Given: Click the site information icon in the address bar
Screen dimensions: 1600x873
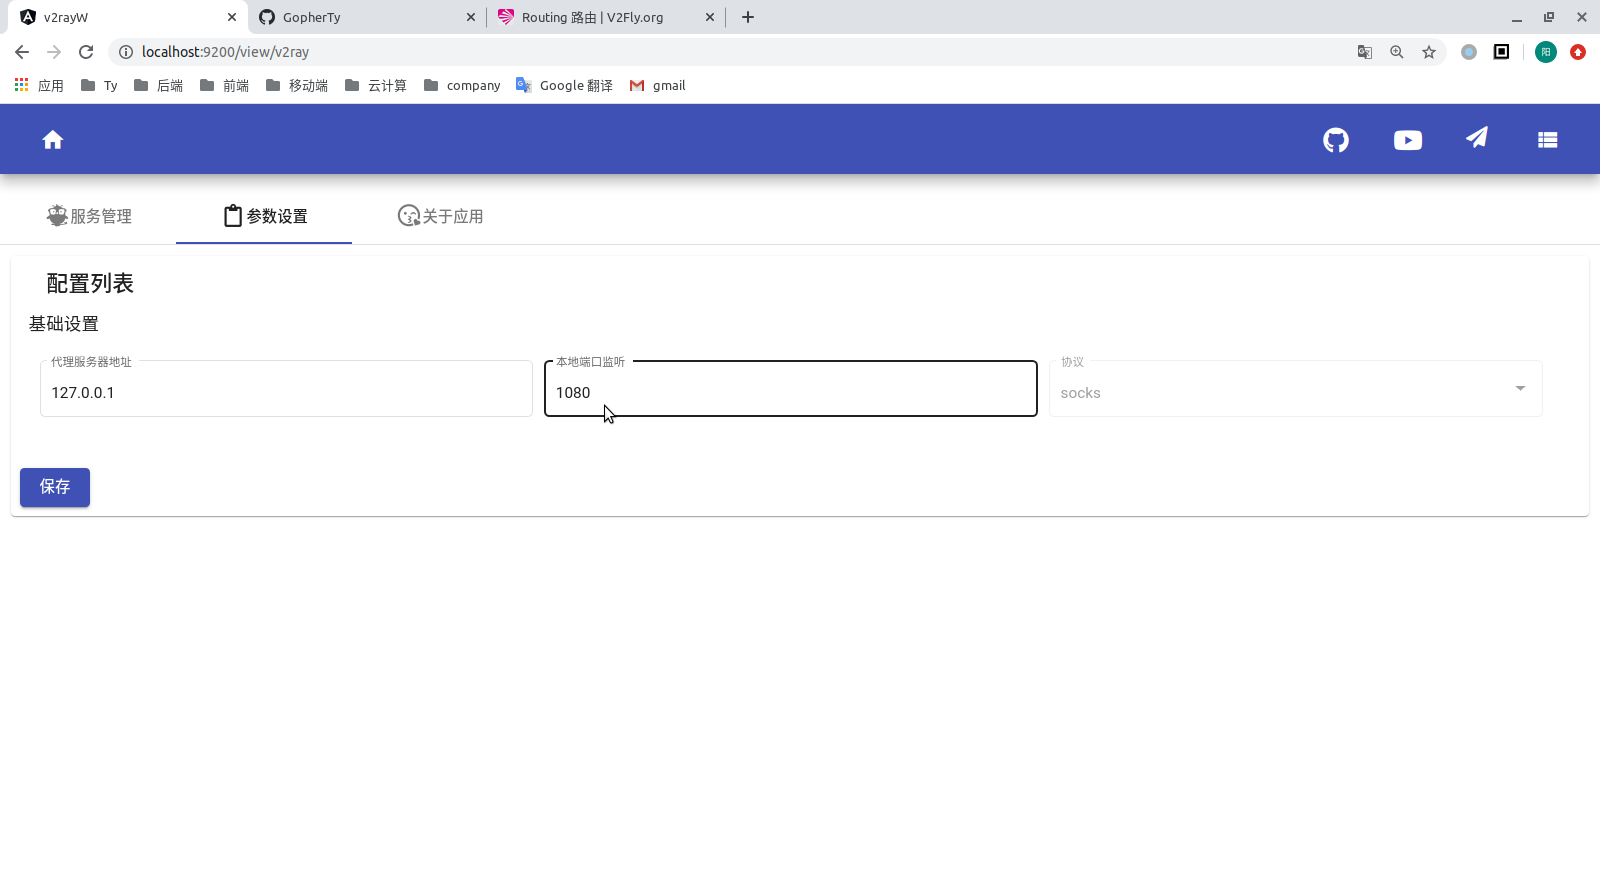Looking at the screenshot, I should (126, 52).
